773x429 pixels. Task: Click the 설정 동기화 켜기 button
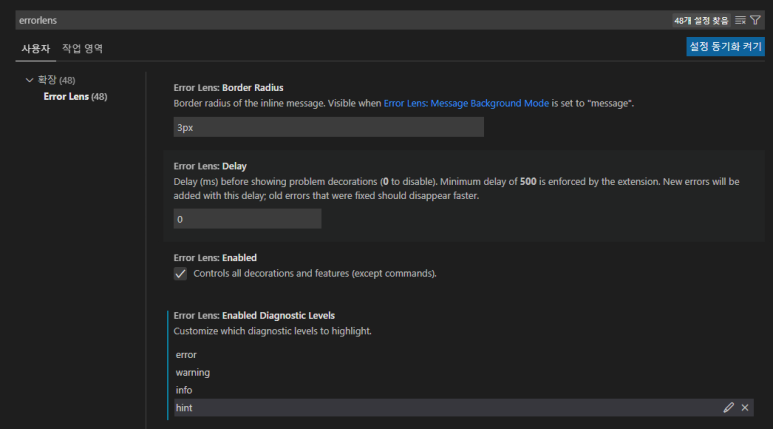(725, 46)
